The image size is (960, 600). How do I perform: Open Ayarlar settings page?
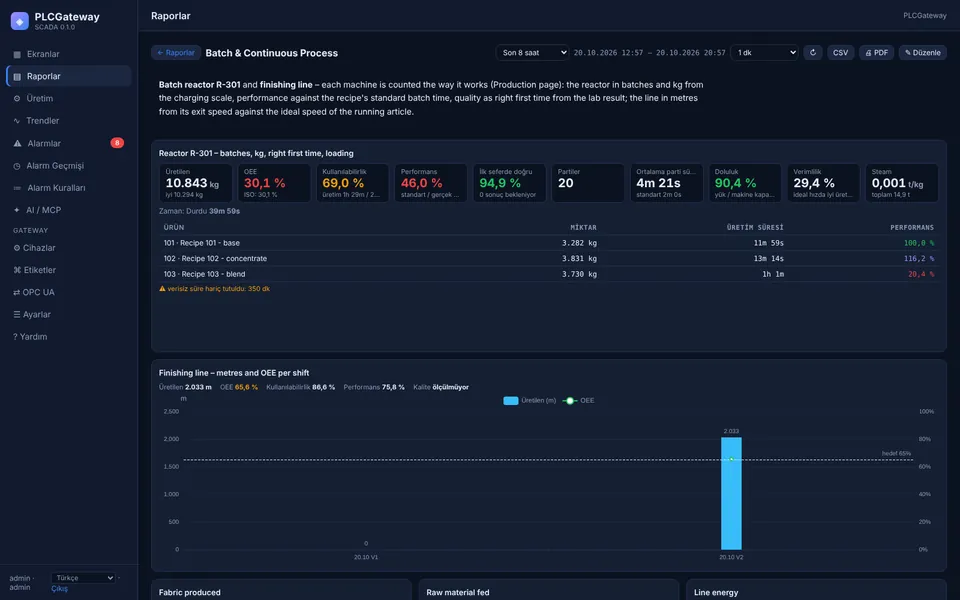pyautogui.click(x=69, y=315)
